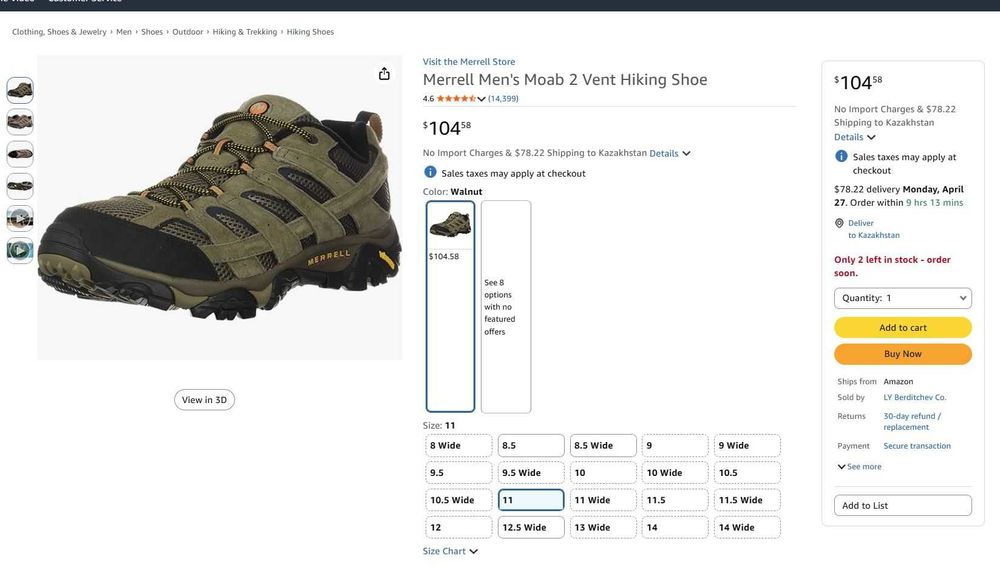Screen dimensions: 1000x576
Task: Click Add to List
Action: tap(902, 505)
